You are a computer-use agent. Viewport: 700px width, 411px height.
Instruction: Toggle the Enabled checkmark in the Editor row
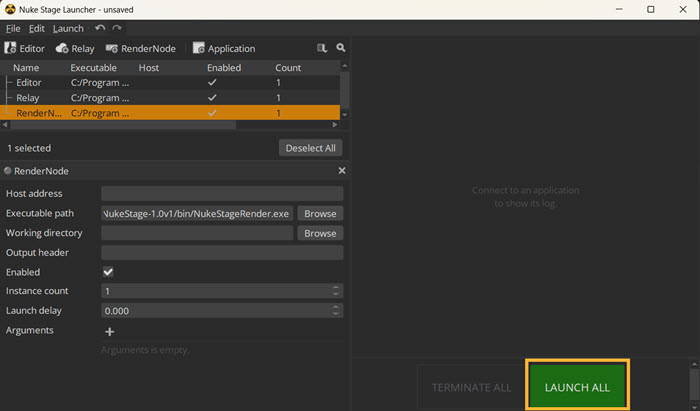[x=211, y=83]
